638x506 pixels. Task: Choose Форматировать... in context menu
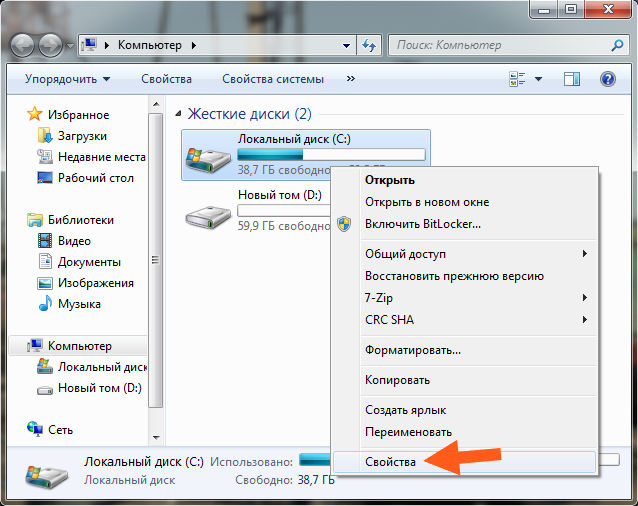pos(465,350)
